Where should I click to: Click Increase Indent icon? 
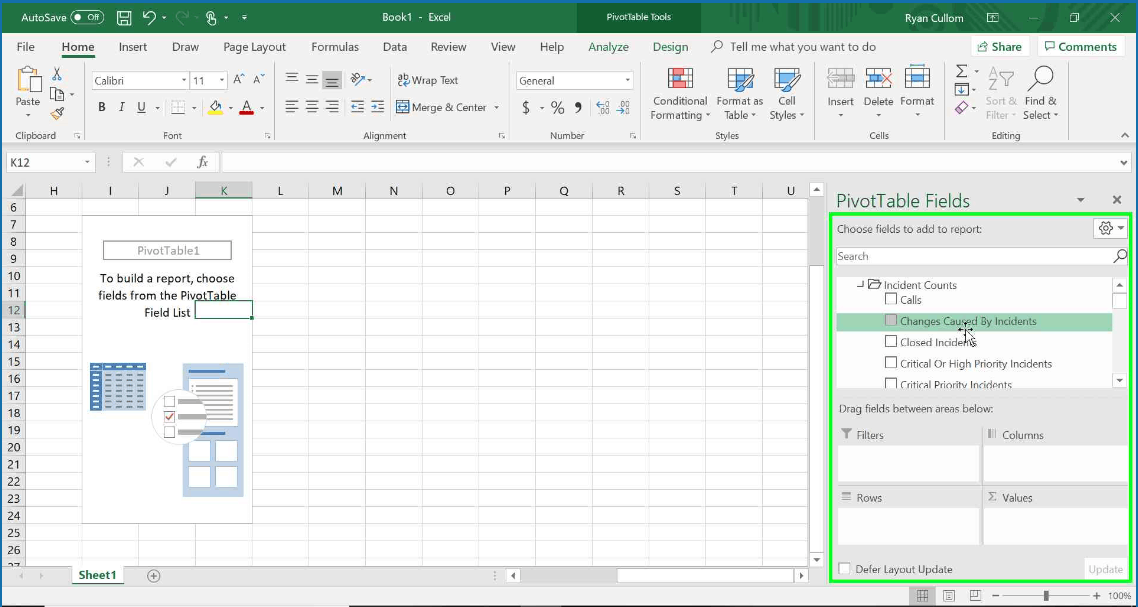click(377, 107)
